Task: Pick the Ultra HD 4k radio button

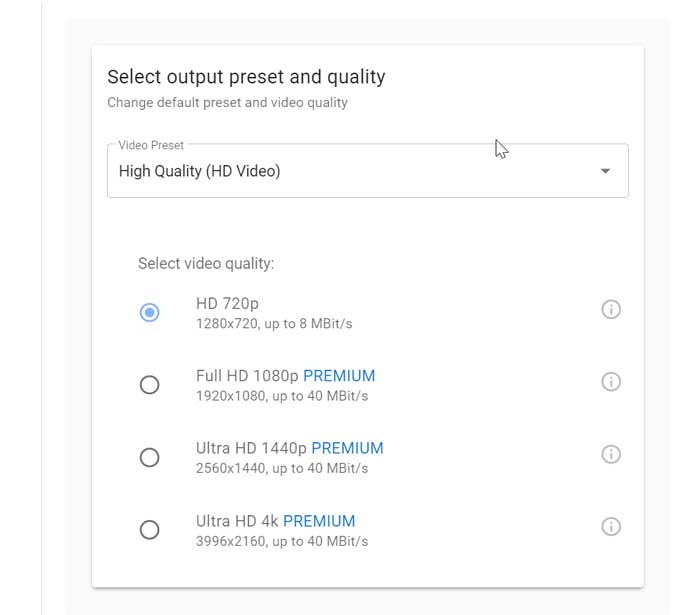Action: (x=149, y=529)
